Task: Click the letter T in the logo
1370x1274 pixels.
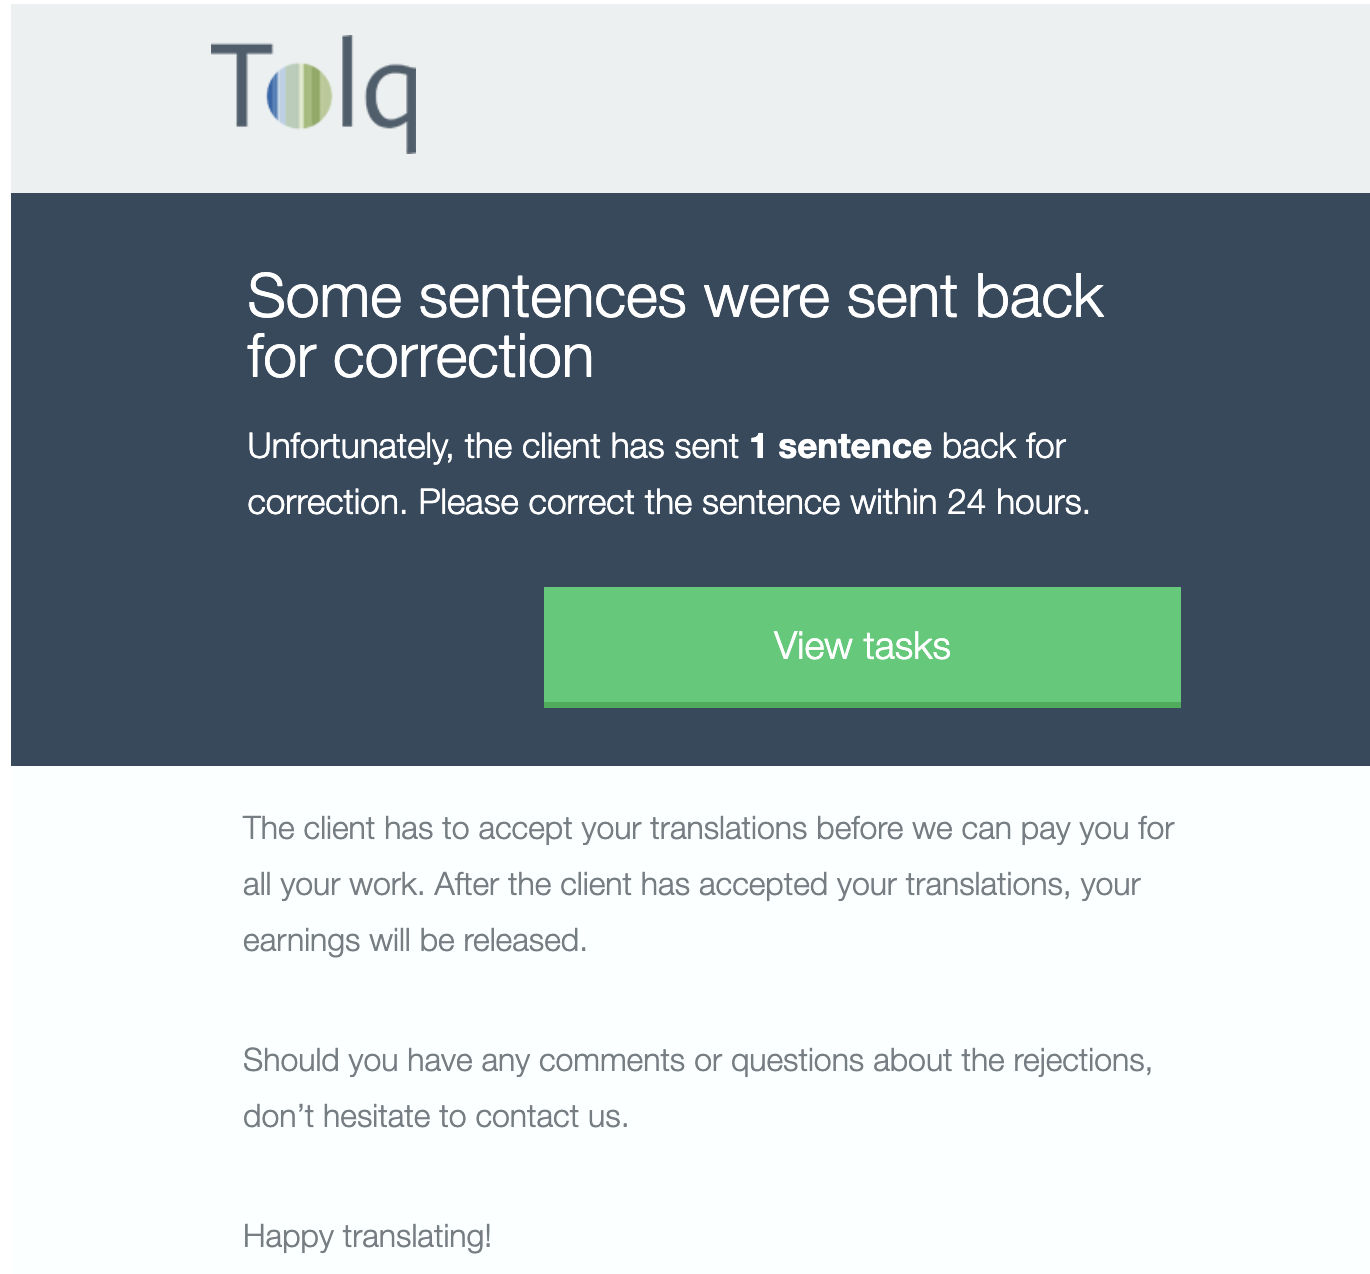Action: coord(241,85)
